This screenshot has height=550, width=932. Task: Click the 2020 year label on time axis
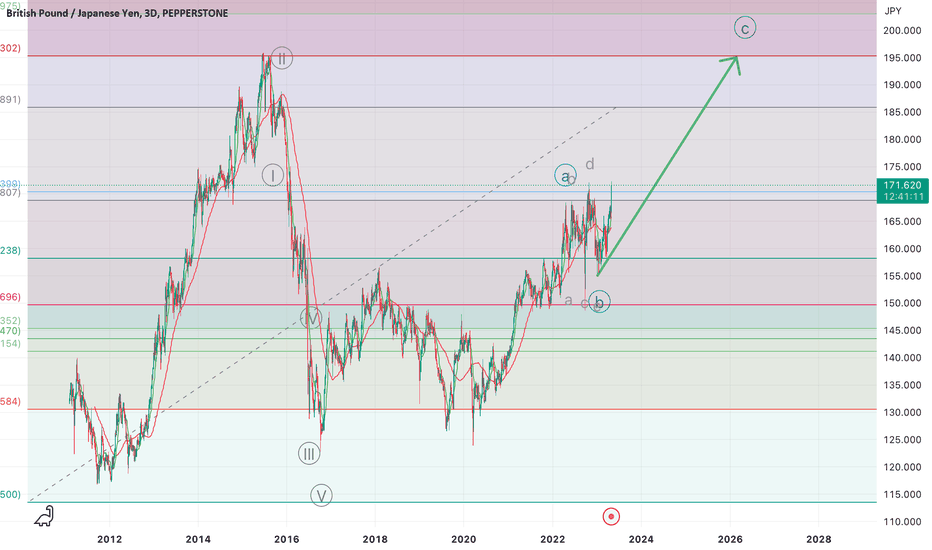pos(464,539)
